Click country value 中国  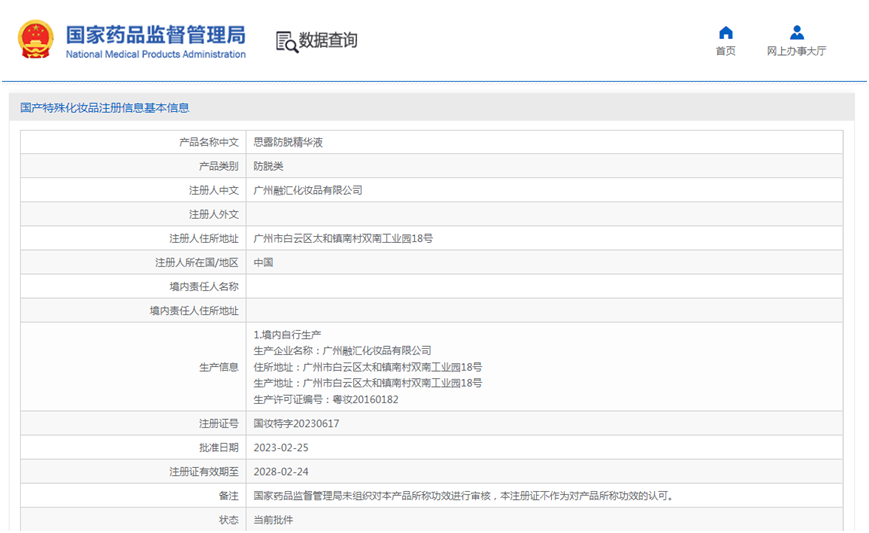pyautogui.click(x=263, y=262)
